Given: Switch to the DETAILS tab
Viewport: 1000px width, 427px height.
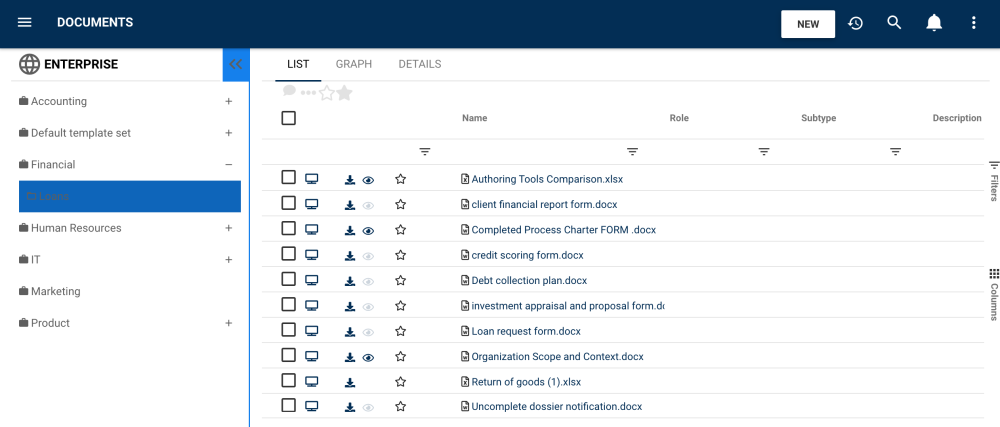Looking at the screenshot, I should click(420, 64).
